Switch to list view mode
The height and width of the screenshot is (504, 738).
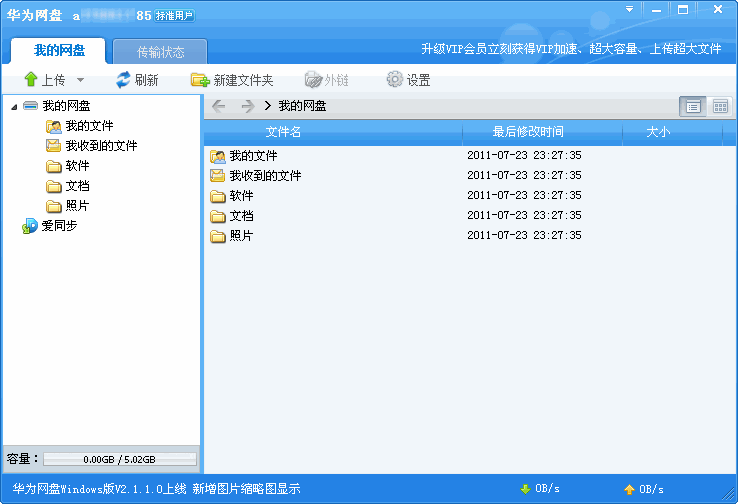tap(693, 107)
